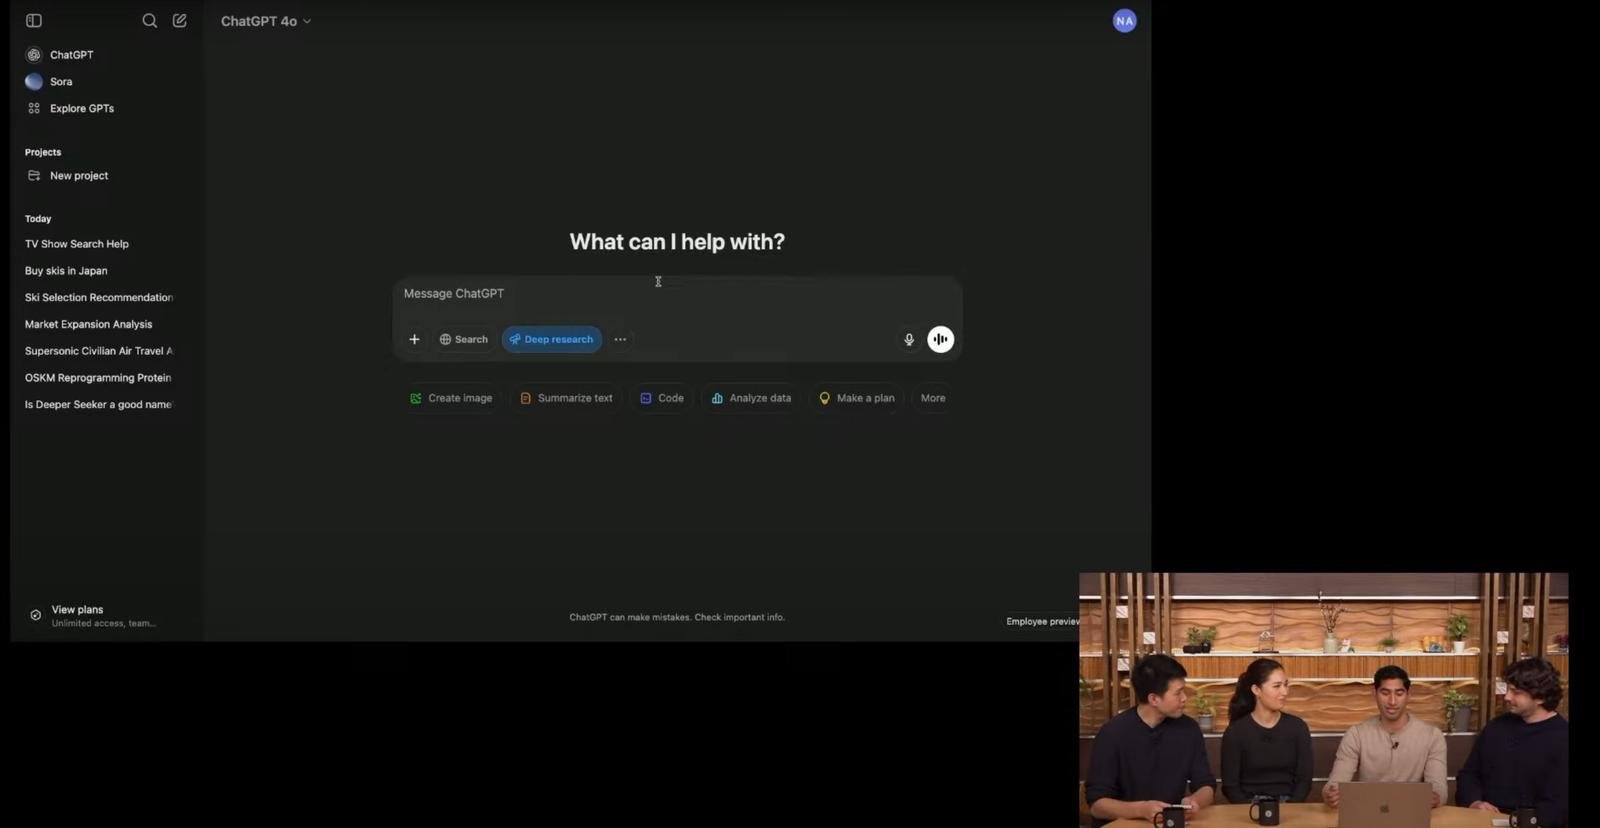Attach a file with the plus icon
This screenshot has width=1600, height=828.
[x=414, y=340]
